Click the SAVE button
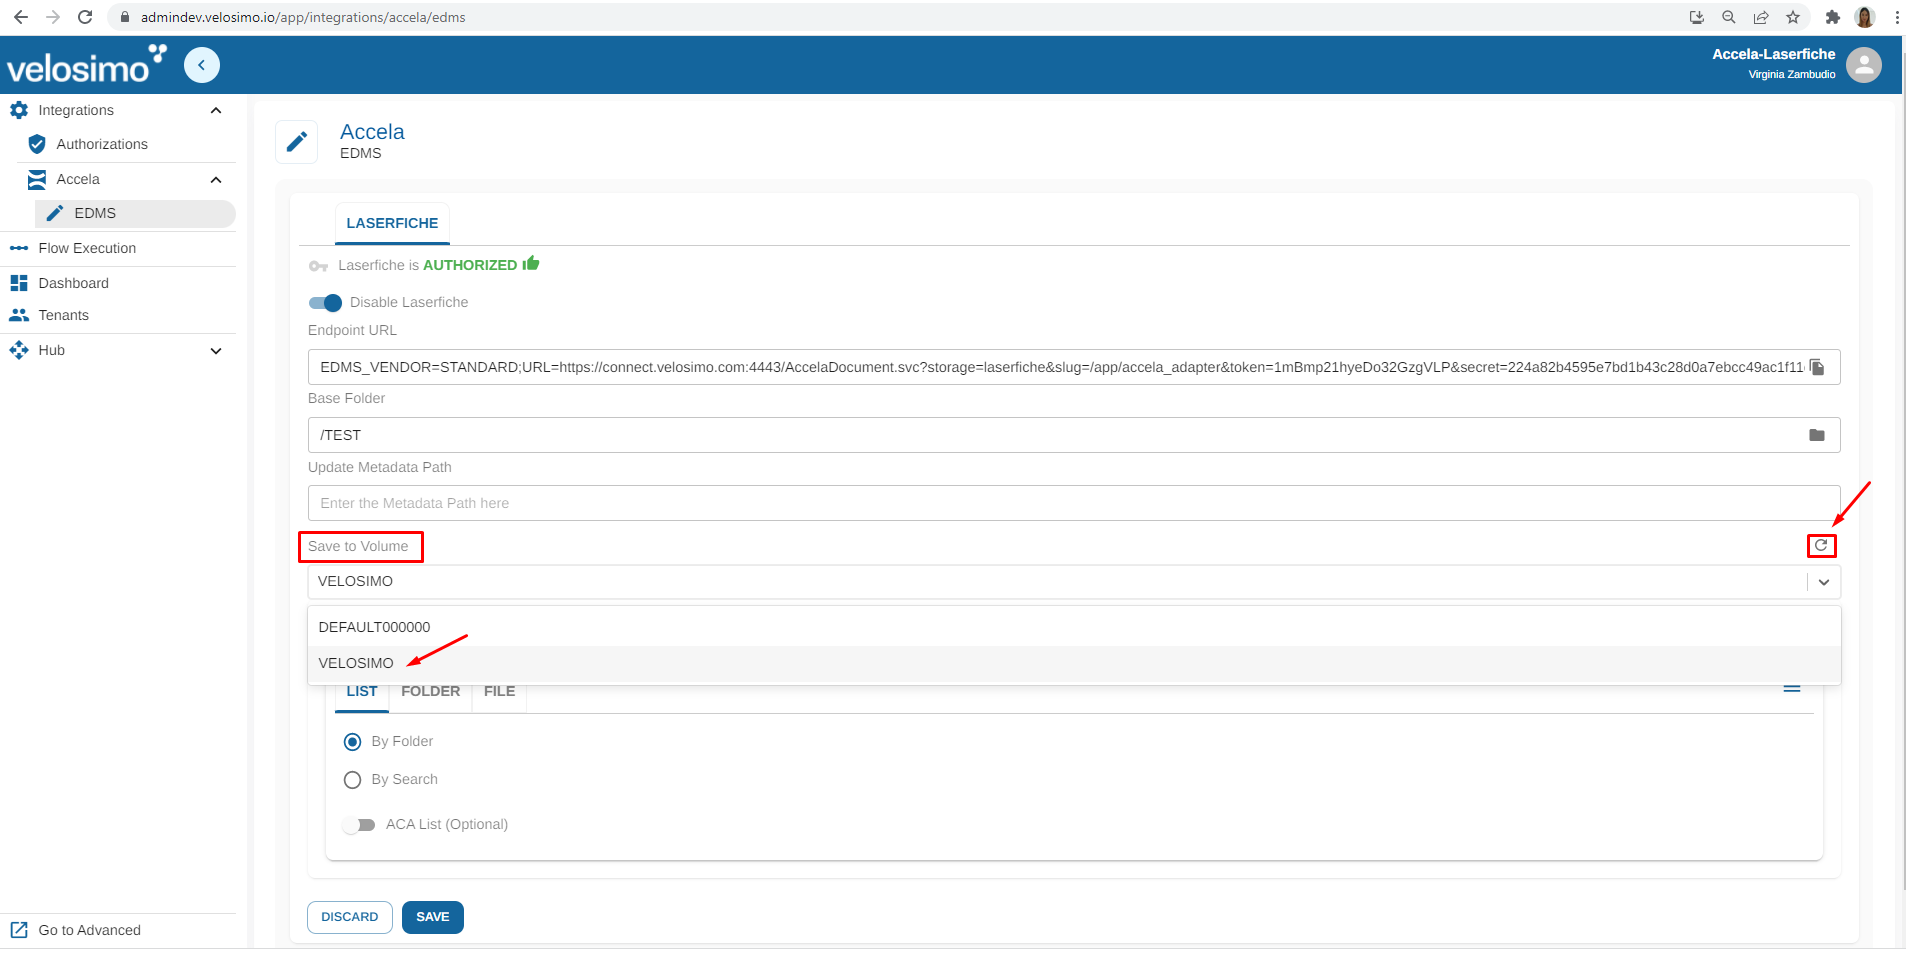The image size is (1906, 955). click(x=433, y=917)
